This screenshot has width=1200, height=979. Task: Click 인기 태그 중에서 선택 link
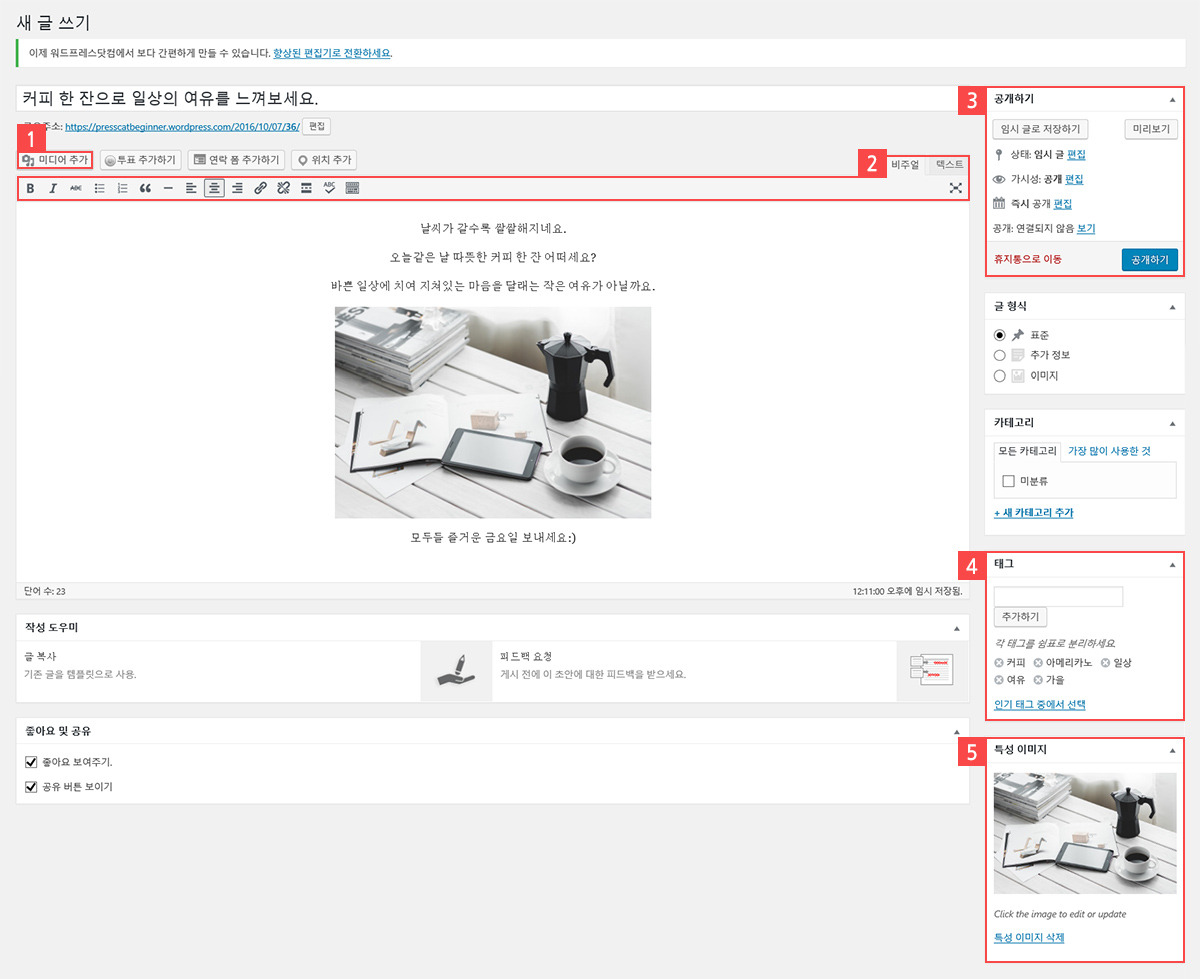tap(1040, 705)
